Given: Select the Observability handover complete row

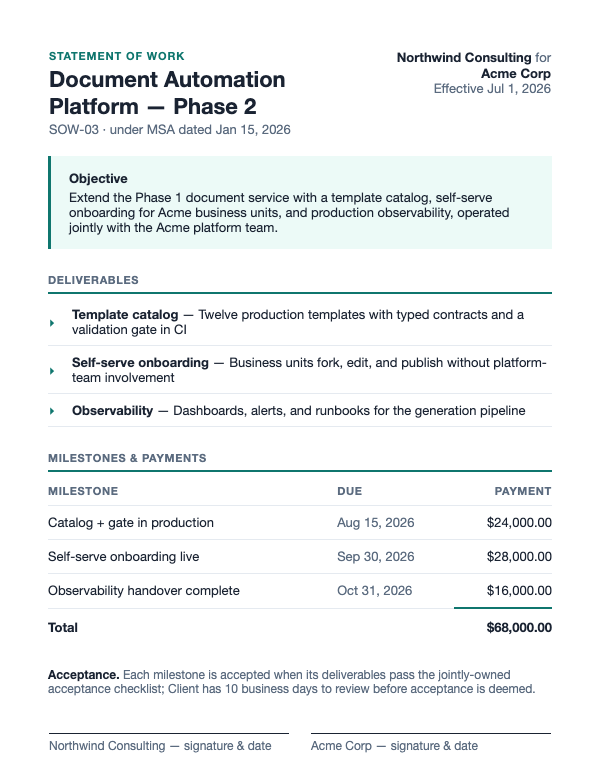Looking at the screenshot, I should [300, 591].
